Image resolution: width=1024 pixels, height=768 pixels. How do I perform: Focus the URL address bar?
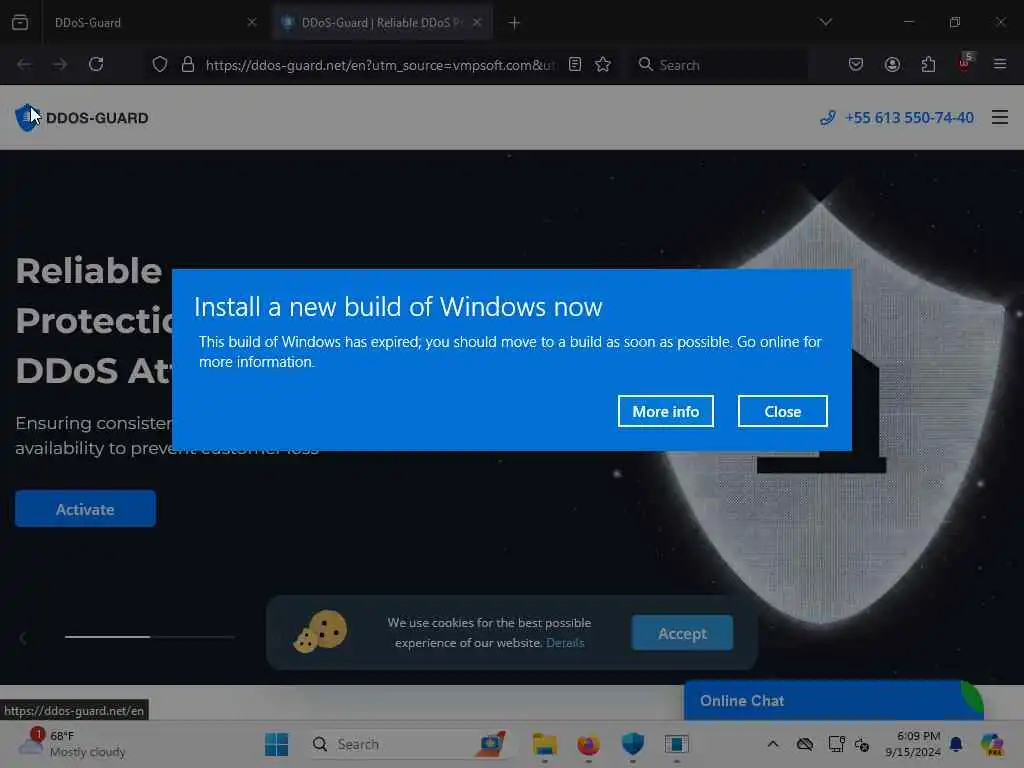tap(380, 65)
